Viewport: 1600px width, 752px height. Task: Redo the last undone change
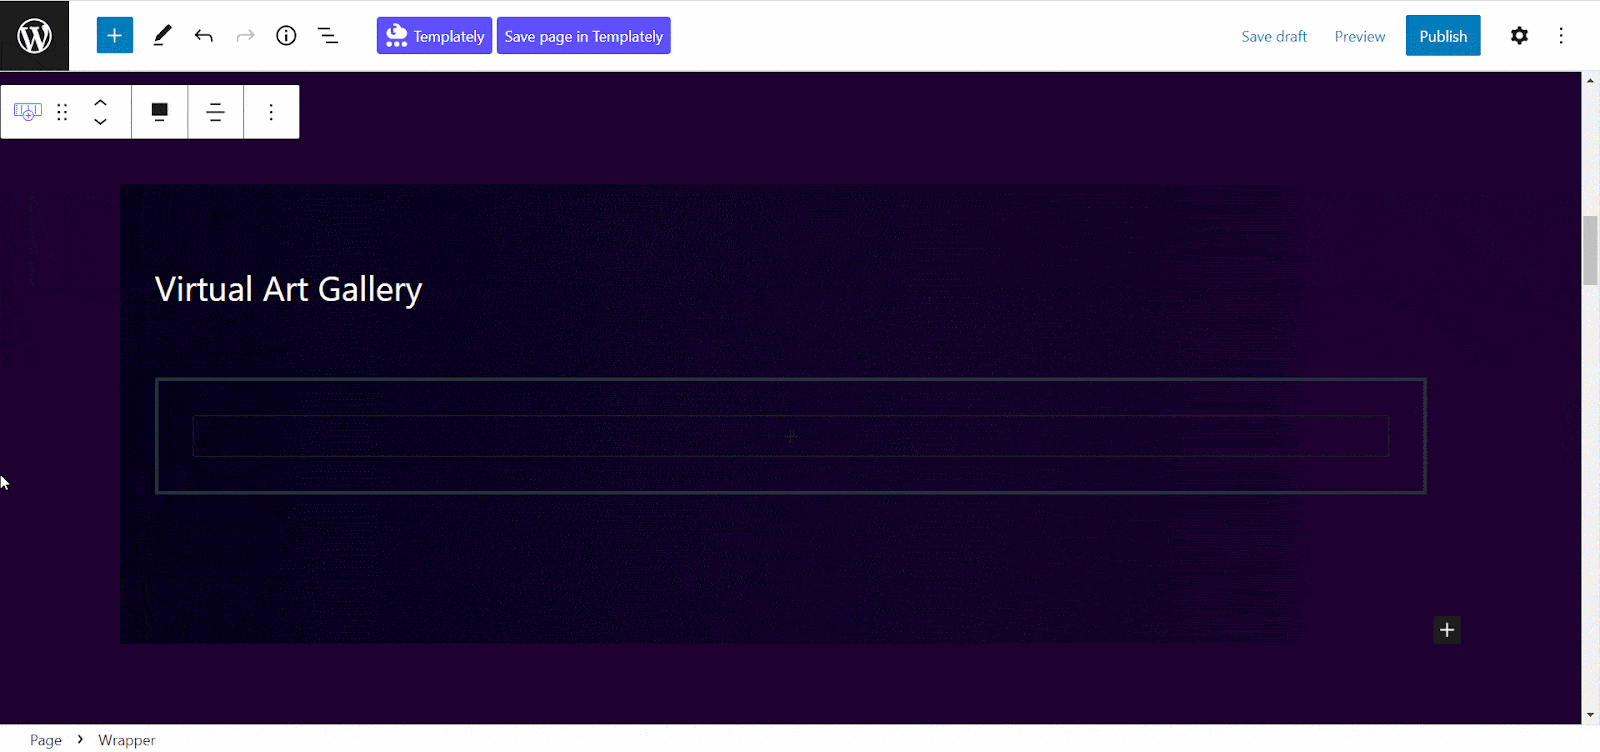(245, 36)
